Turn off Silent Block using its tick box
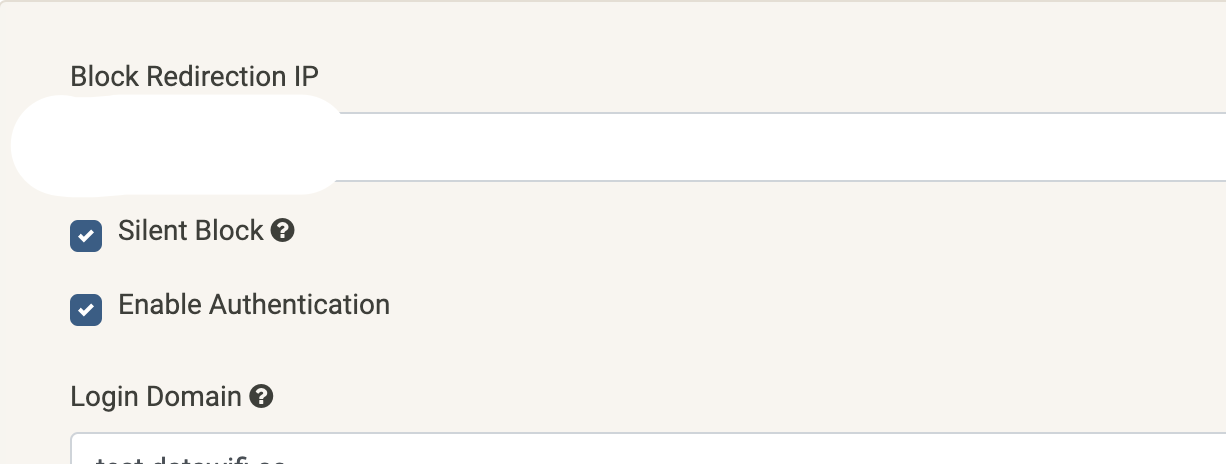 pos(86,236)
